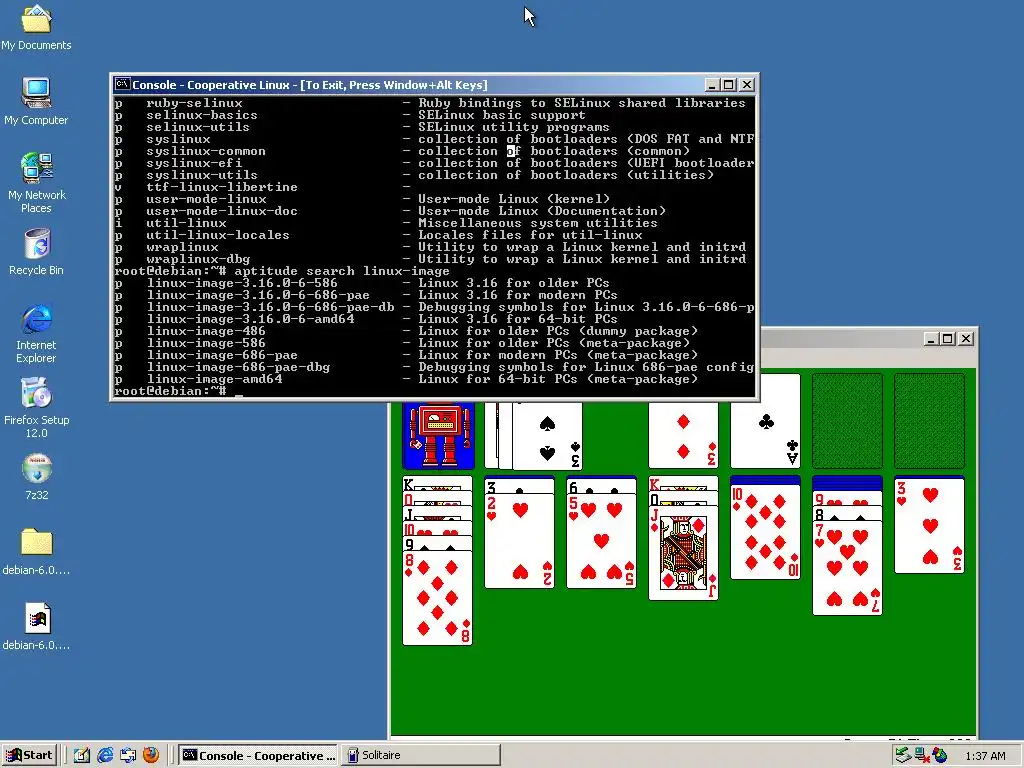Click the ace of clubs foundation pile
Image resolution: width=1024 pixels, height=768 pixels.
click(765, 421)
